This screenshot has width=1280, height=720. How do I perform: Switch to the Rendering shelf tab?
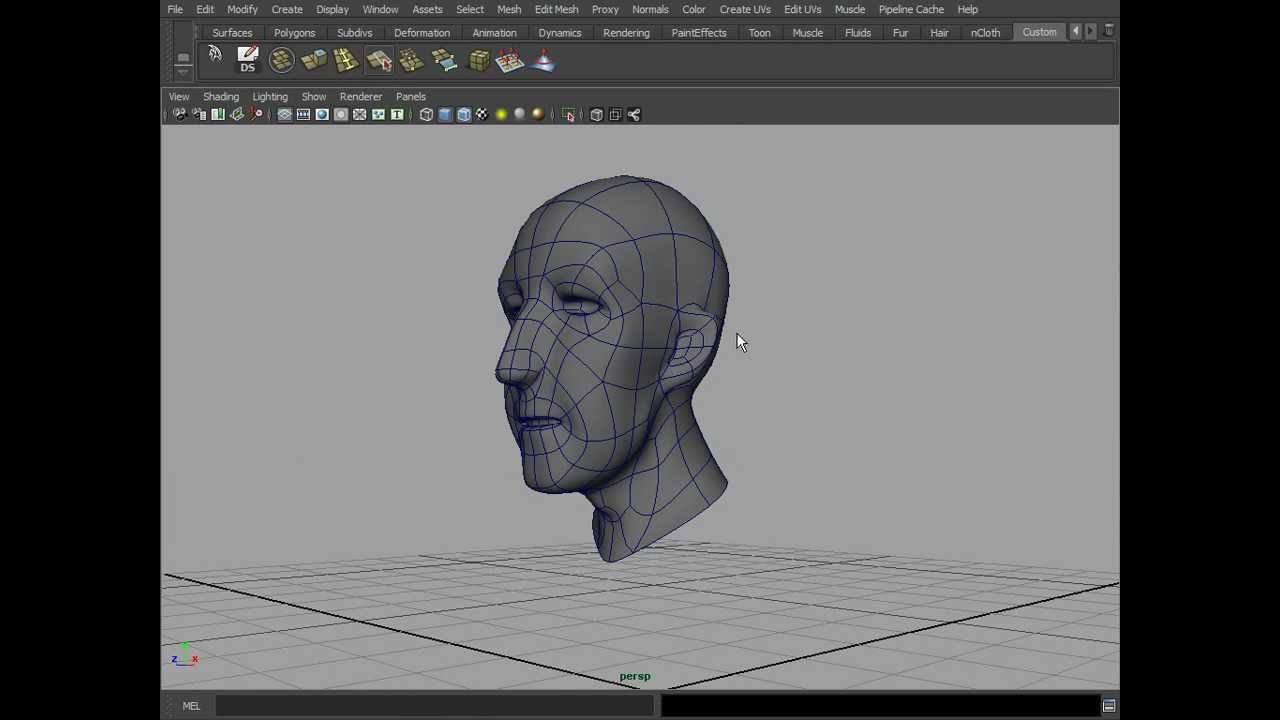[626, 33]
